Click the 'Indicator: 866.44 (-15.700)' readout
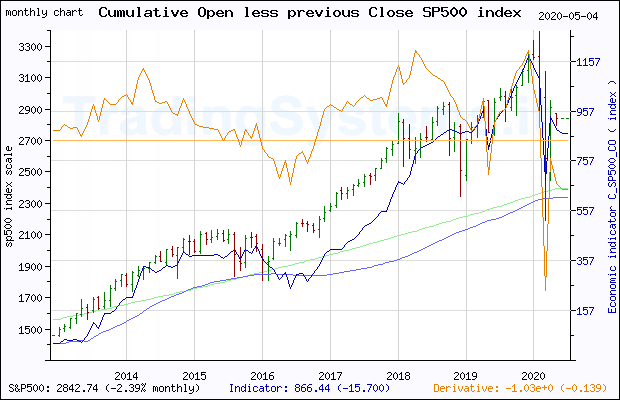 point(310,388)
